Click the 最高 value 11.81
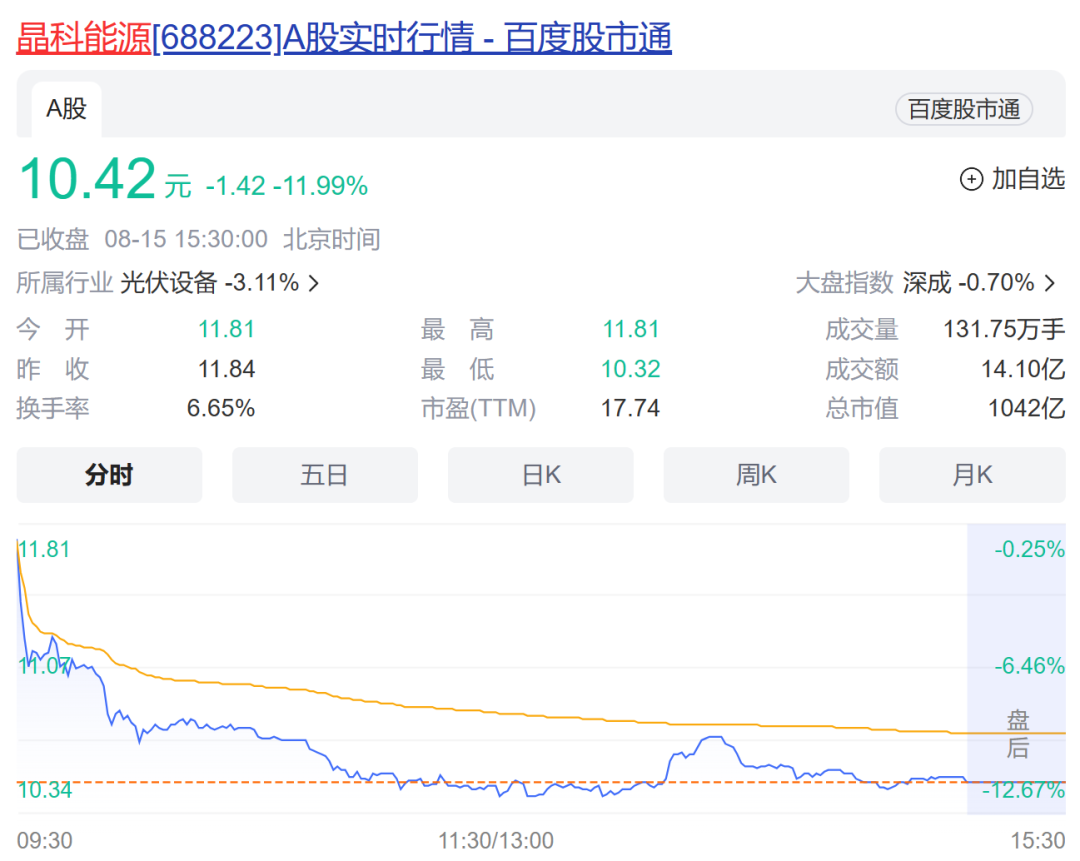 click(631, 329)
